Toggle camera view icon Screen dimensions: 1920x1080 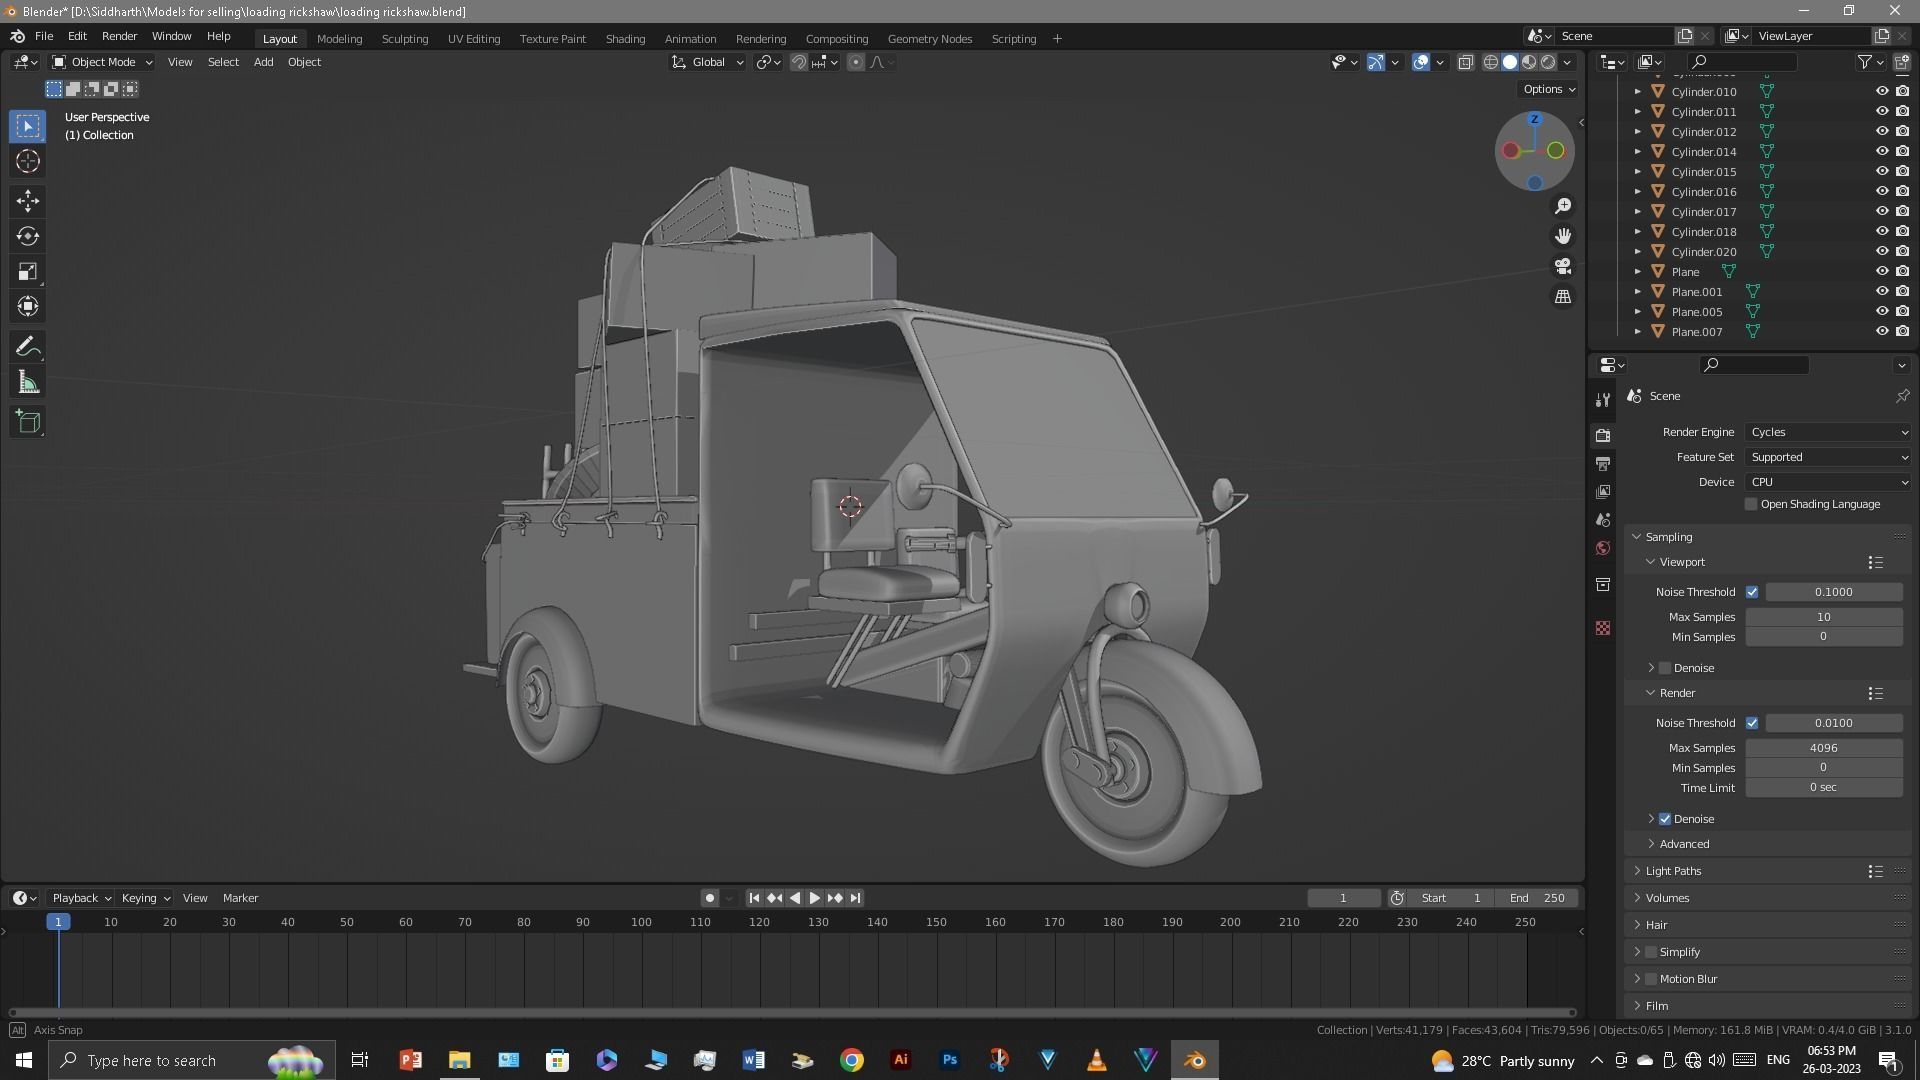click(1562, 267)
